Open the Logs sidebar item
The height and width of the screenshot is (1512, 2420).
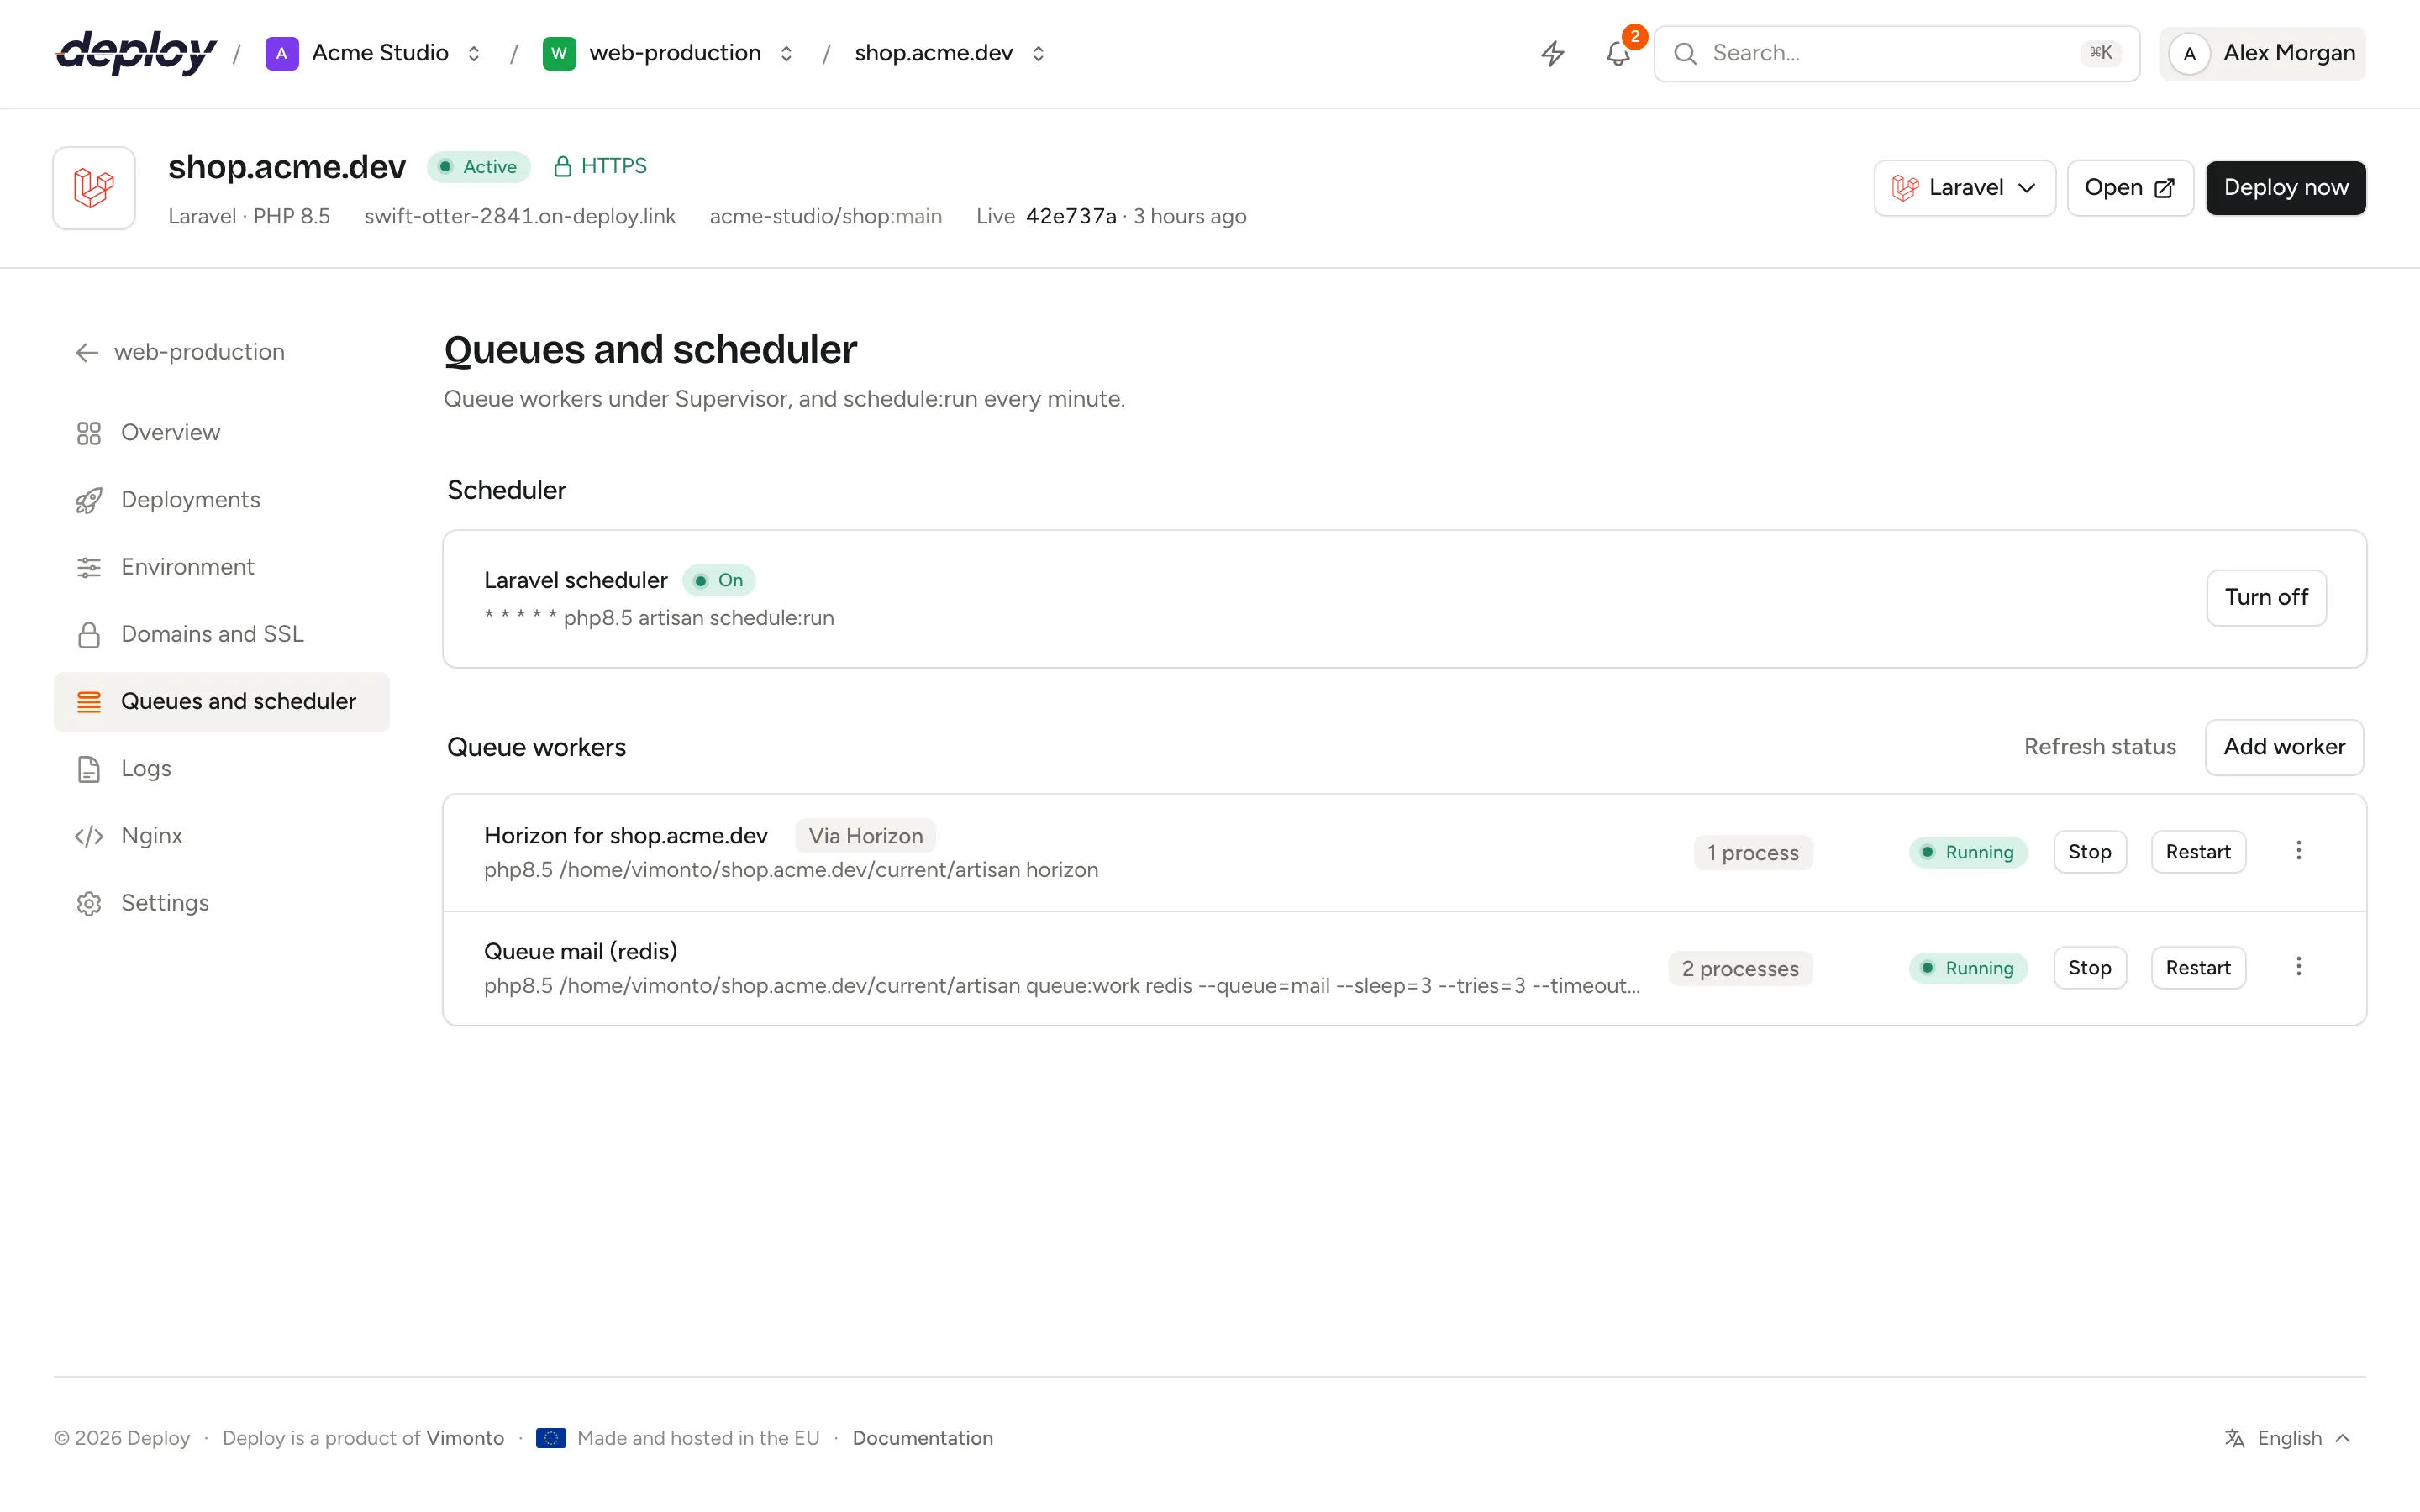(x=221, y=769)
